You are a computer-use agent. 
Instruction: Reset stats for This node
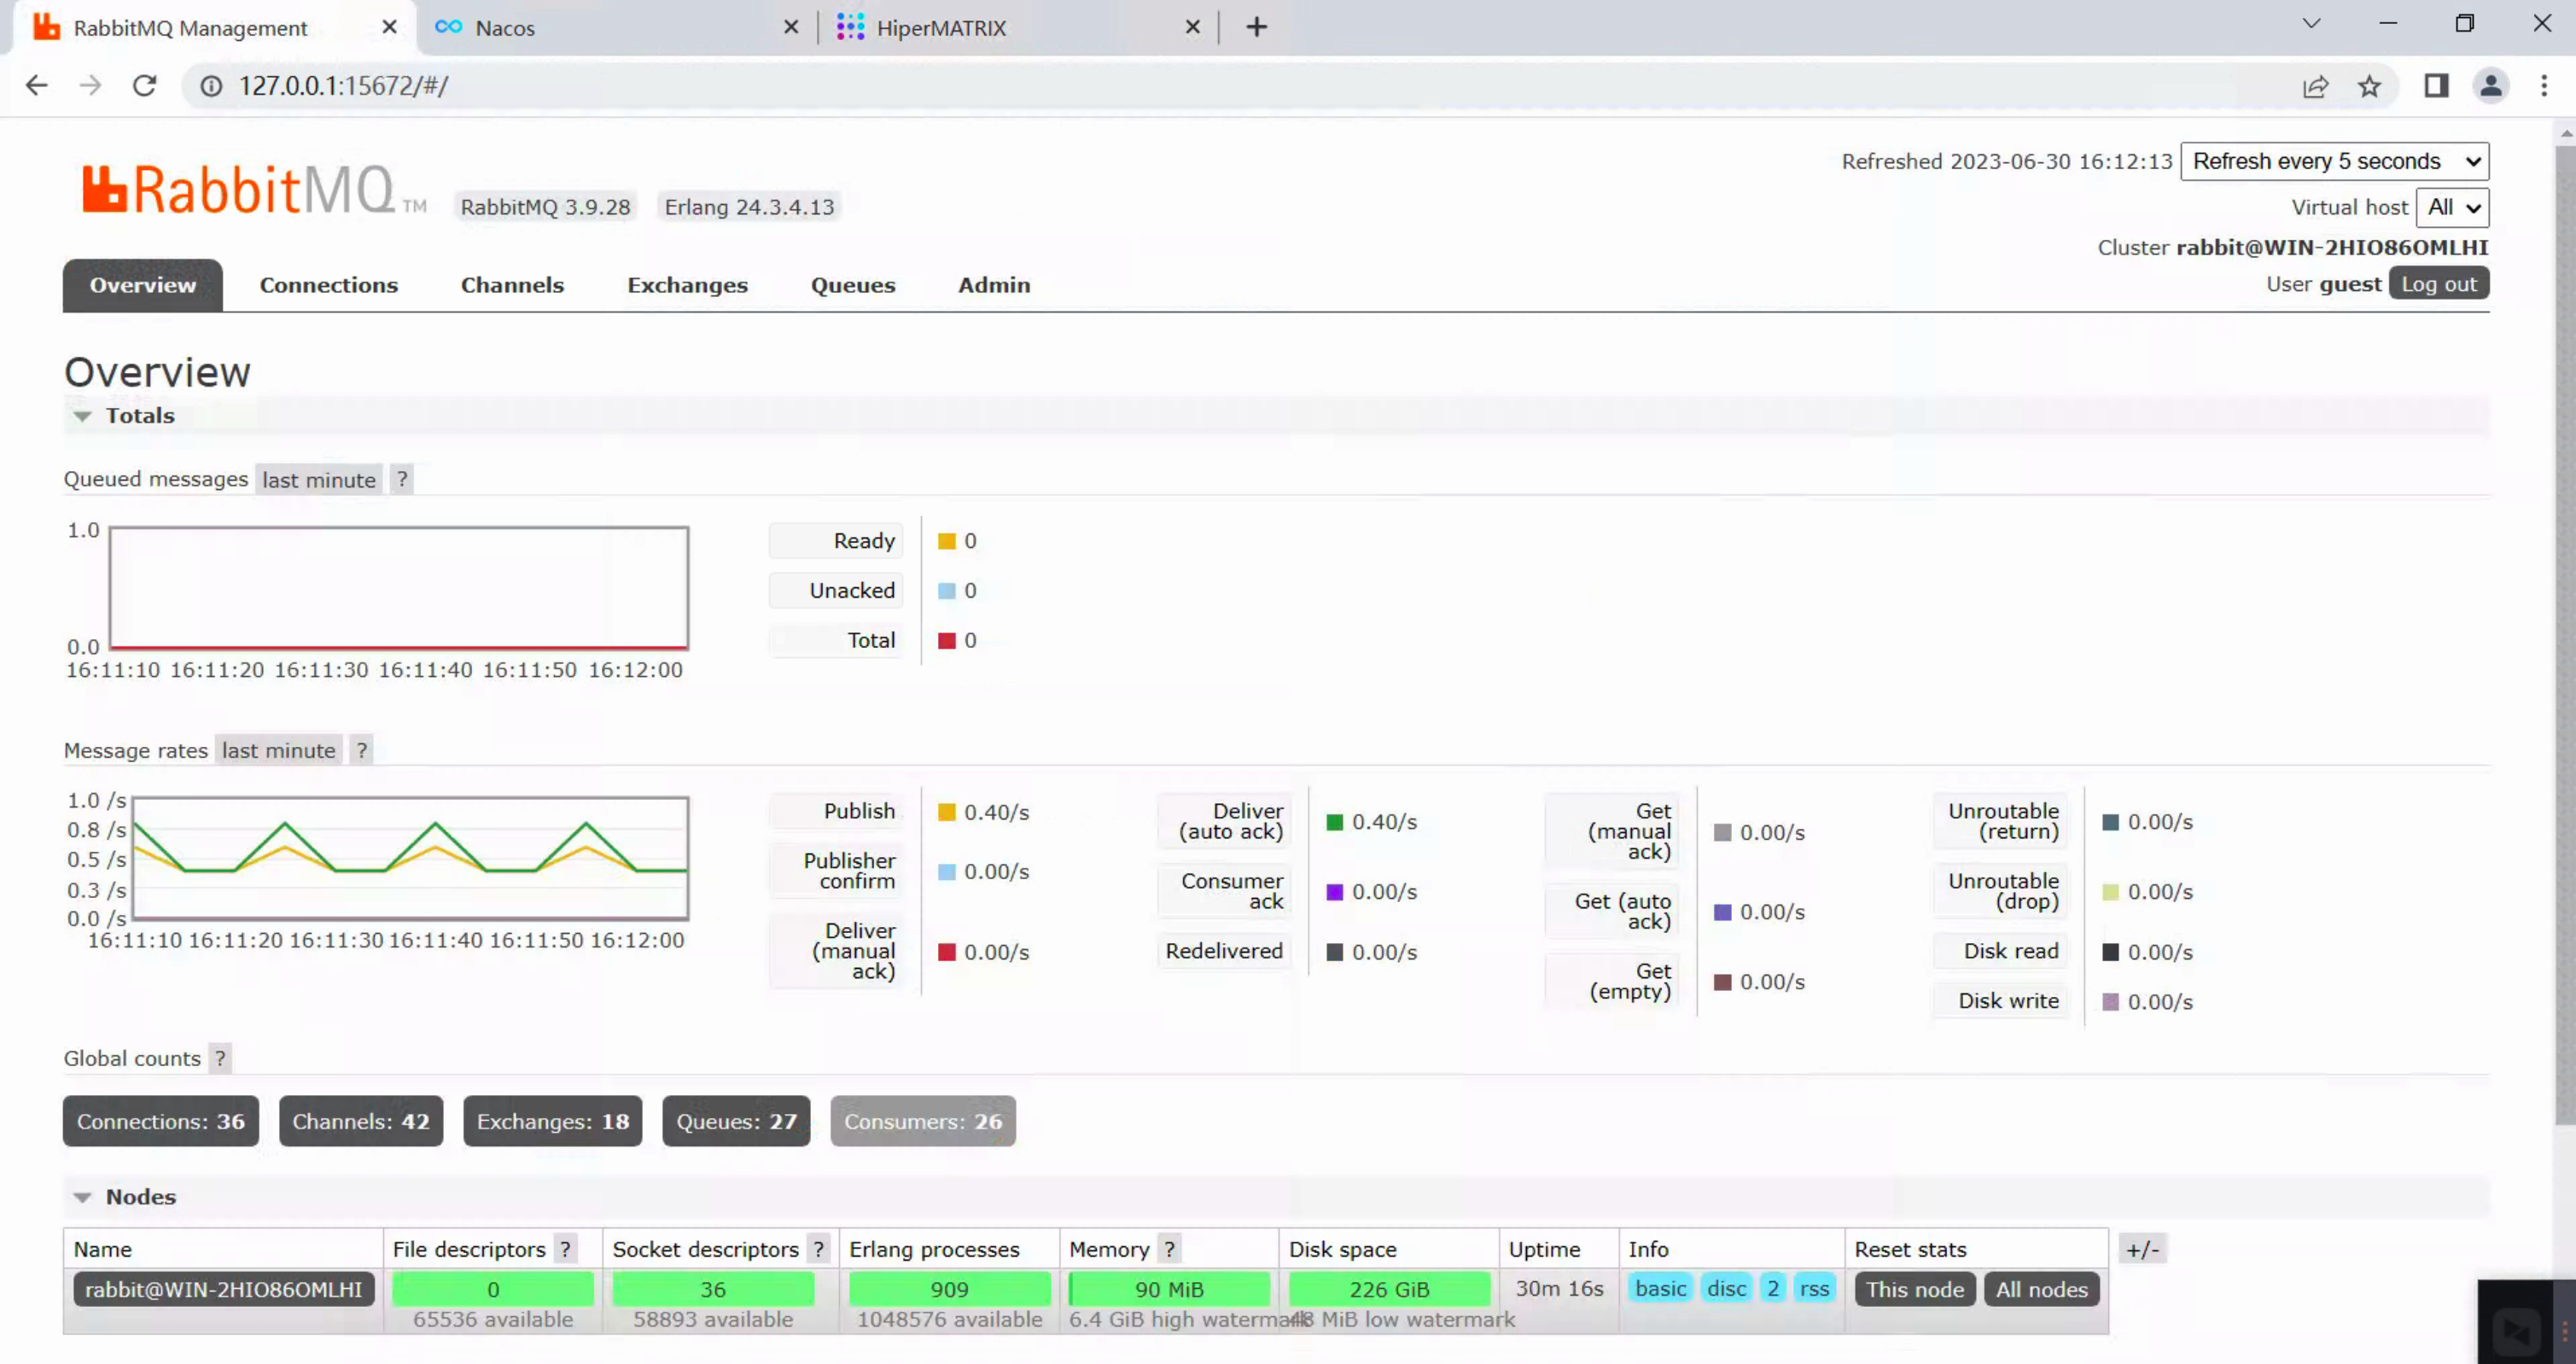1915,1289
